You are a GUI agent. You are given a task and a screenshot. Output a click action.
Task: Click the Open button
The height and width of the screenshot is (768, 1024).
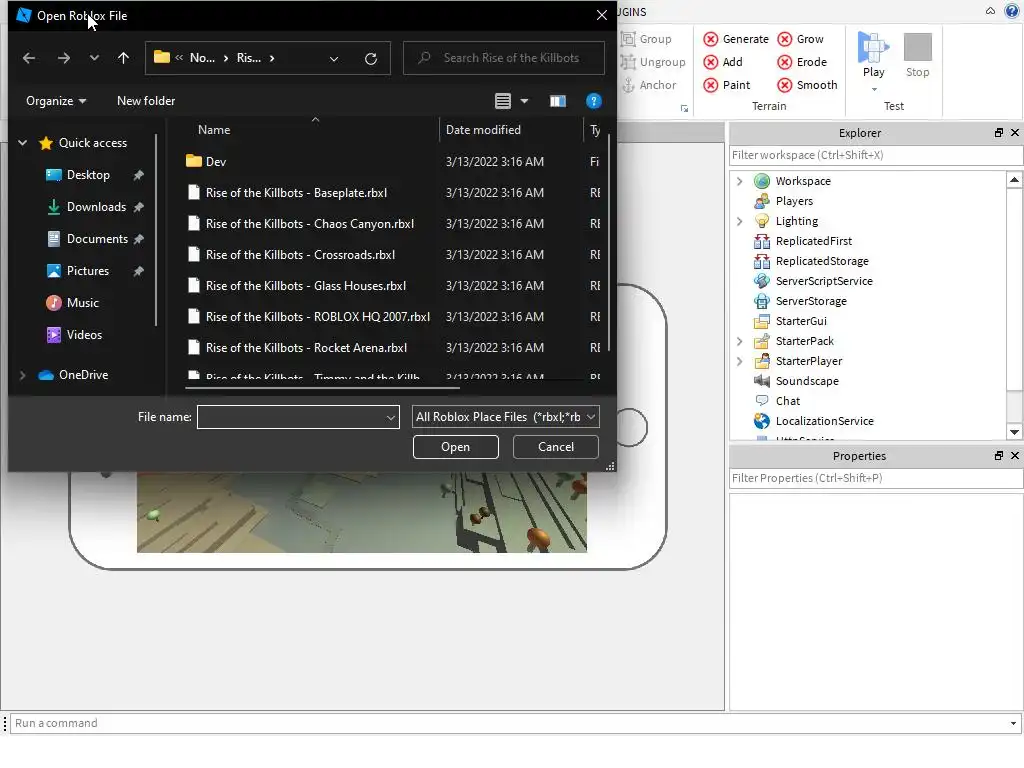(455, 447)
